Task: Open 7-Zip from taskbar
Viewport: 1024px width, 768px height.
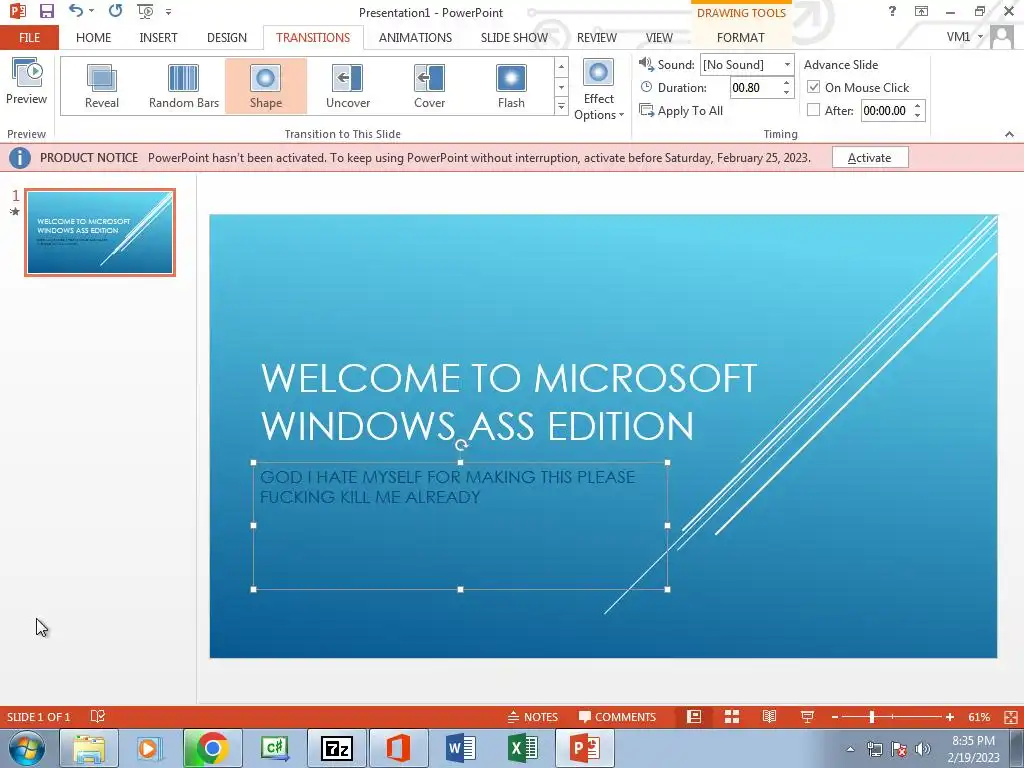Action: (336, 748)
